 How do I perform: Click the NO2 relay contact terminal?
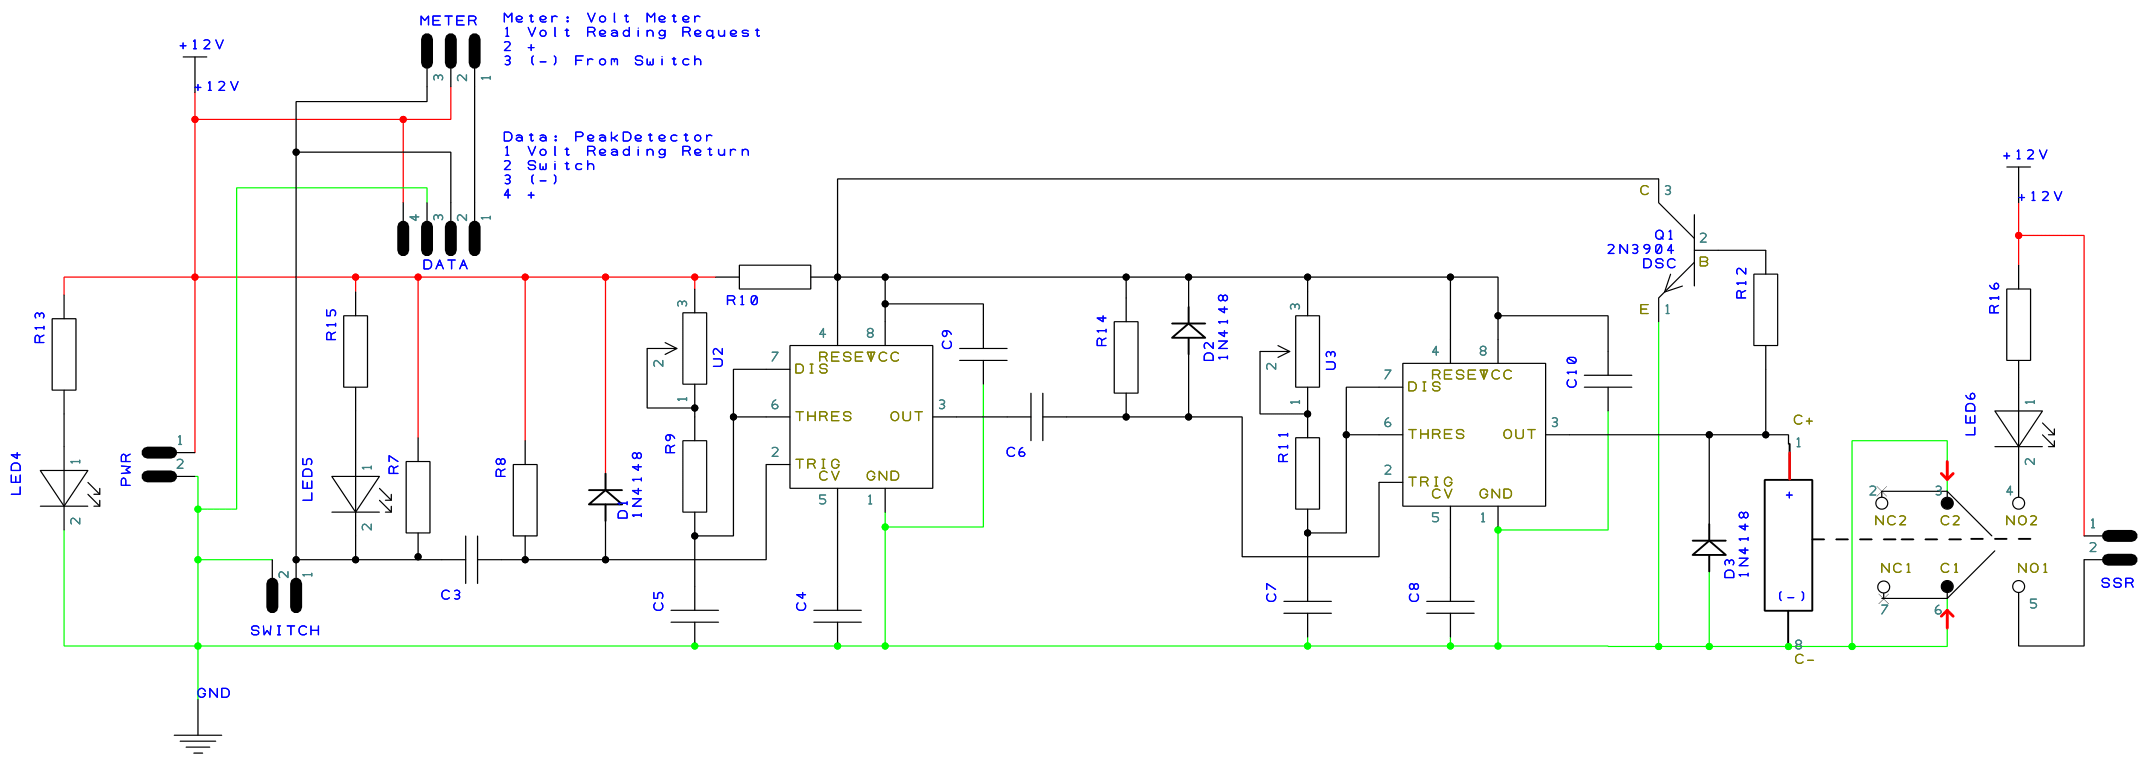(2018, 503)
